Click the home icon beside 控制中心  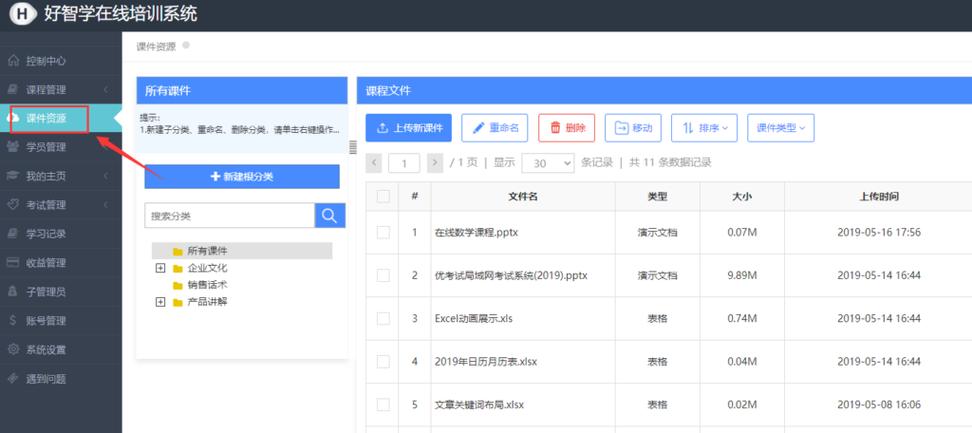click(13, 61)
